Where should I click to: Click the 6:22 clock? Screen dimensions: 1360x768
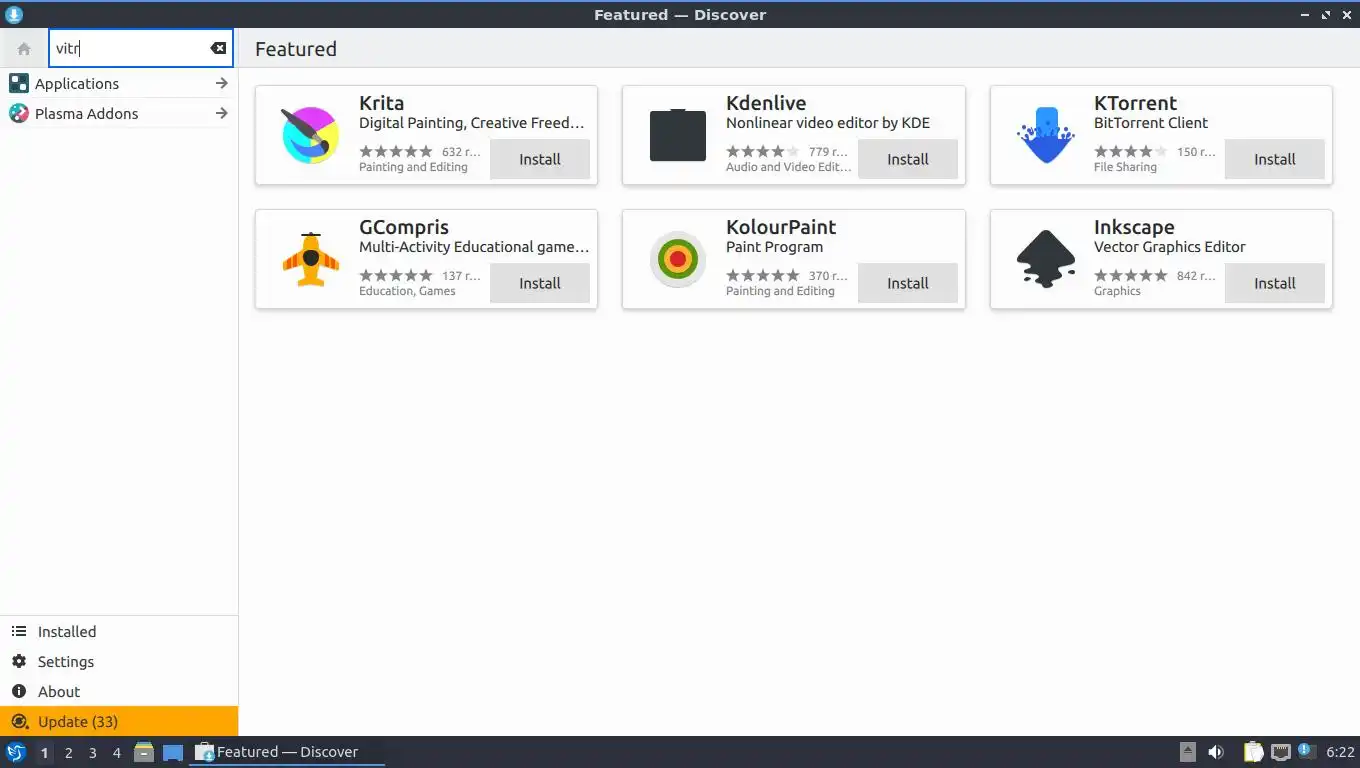pyautogui.click(x=1340, y=752)
